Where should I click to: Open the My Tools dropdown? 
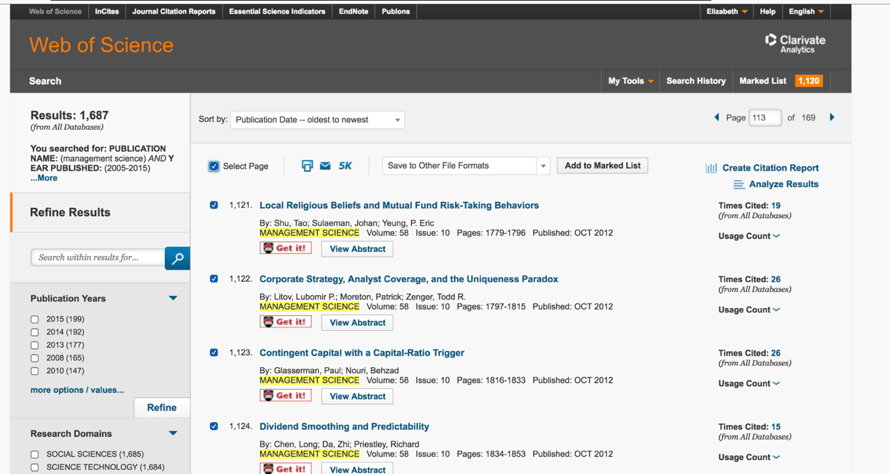631,81
